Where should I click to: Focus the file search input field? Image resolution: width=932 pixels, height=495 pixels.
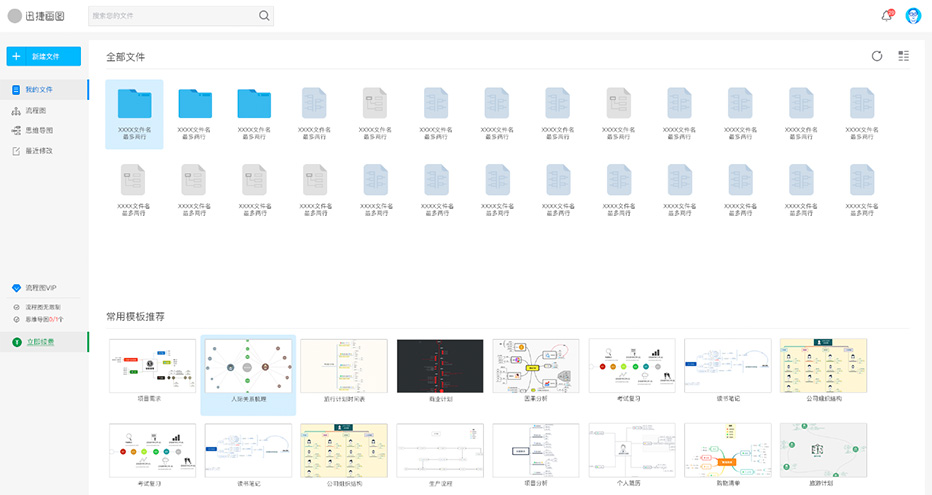pos(172,16)
